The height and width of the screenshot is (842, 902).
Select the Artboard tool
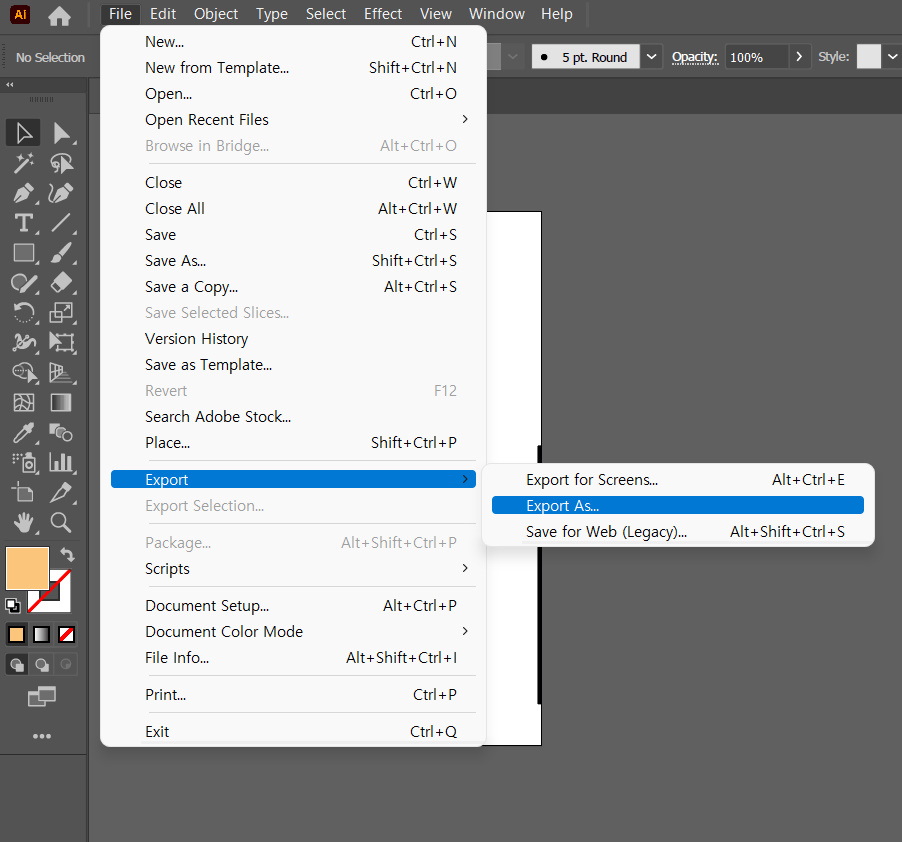tap(24, 493)
